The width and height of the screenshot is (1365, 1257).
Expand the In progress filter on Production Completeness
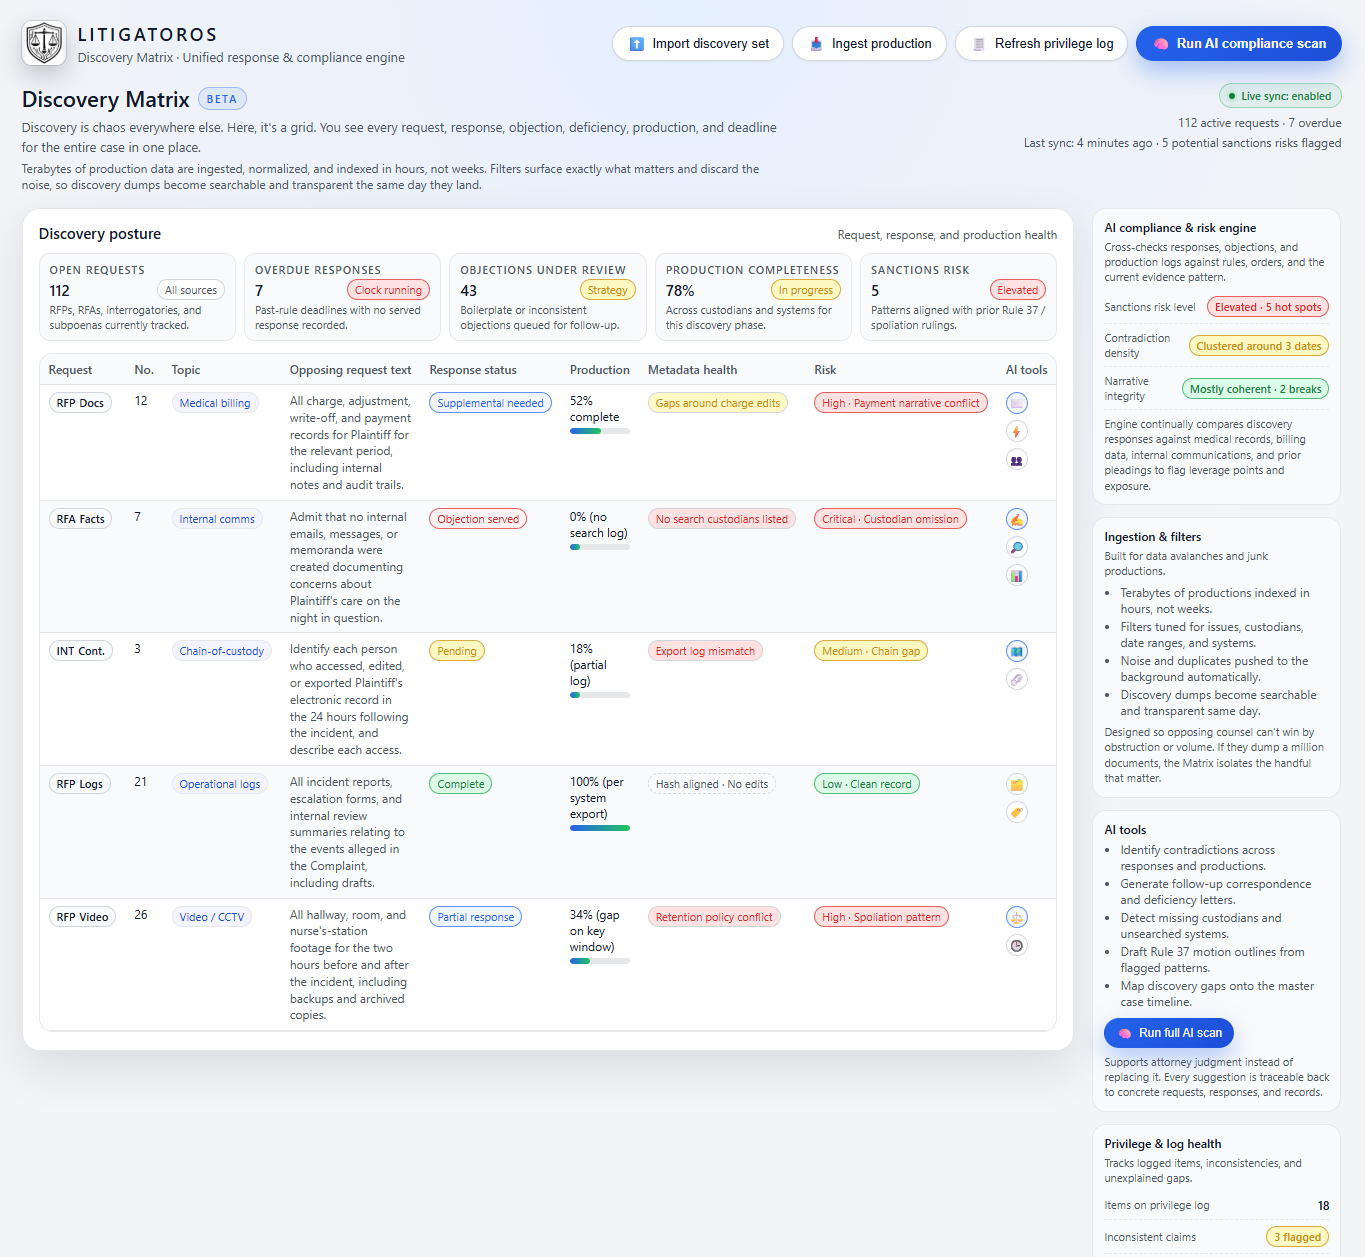coord(806,289)
